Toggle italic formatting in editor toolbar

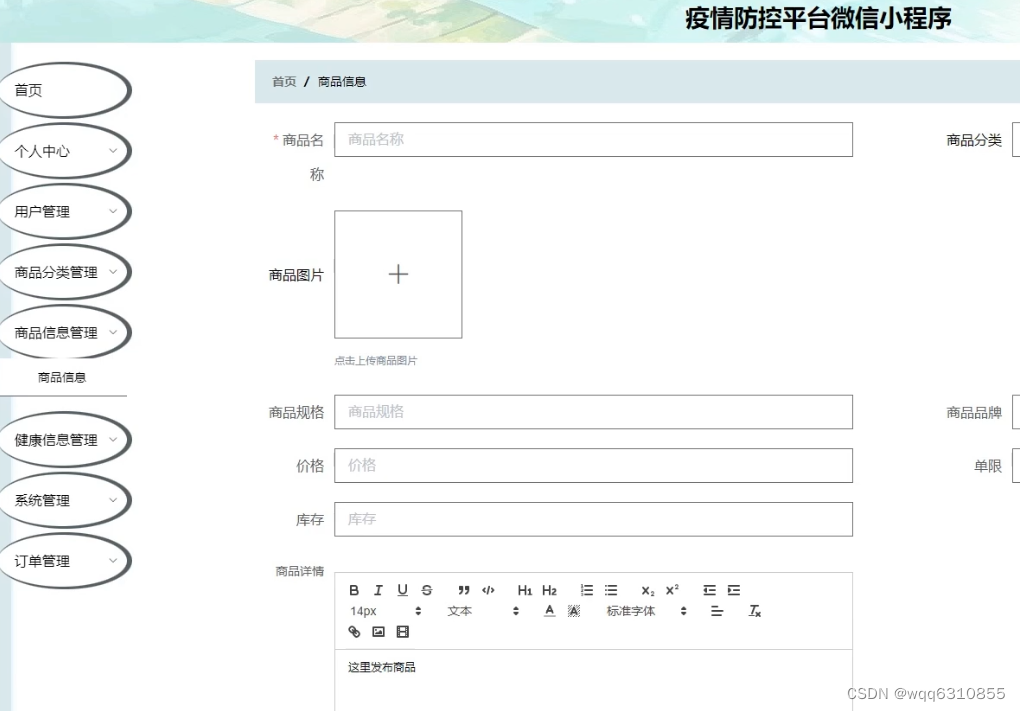(x=378, y=590)
